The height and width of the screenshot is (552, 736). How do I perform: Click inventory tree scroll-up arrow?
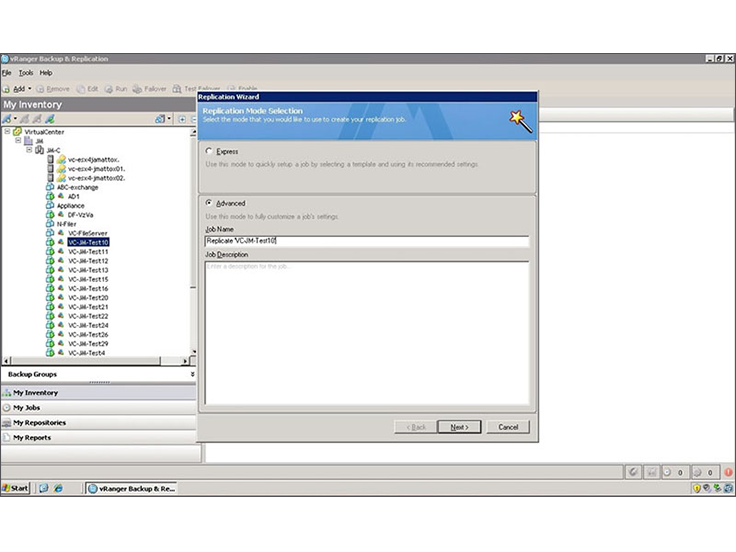[193, 133]
